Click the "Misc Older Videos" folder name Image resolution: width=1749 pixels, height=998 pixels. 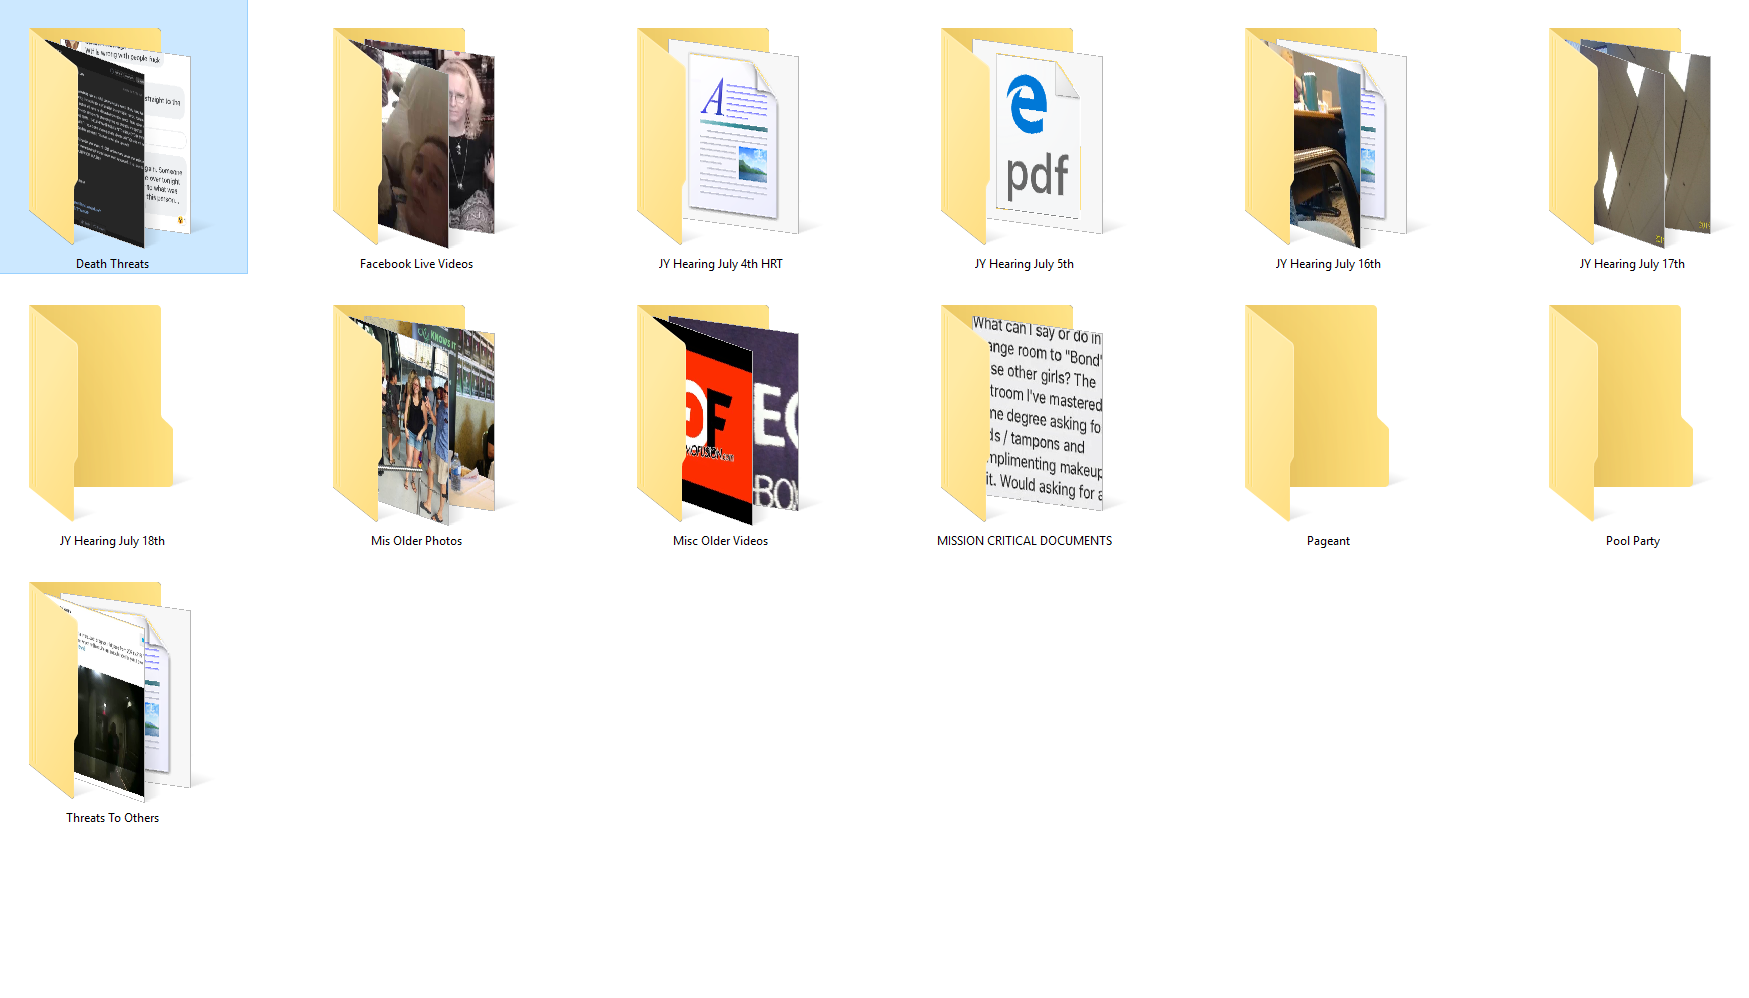[x=720, y=541]
